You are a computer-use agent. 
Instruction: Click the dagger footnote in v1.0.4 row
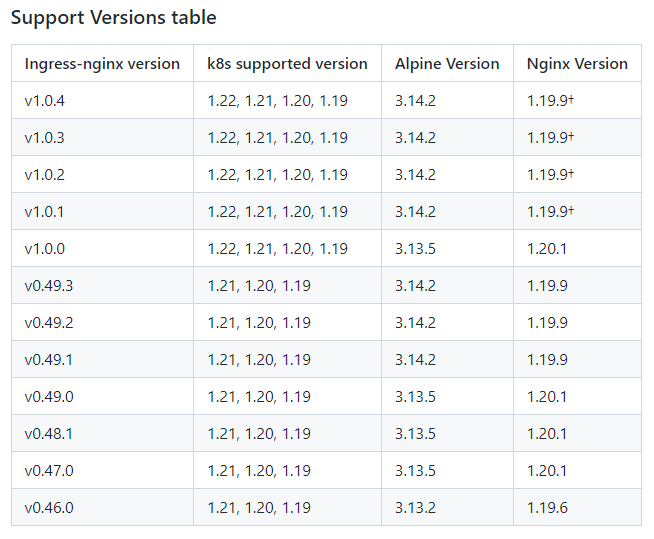(x=571, y=99)
